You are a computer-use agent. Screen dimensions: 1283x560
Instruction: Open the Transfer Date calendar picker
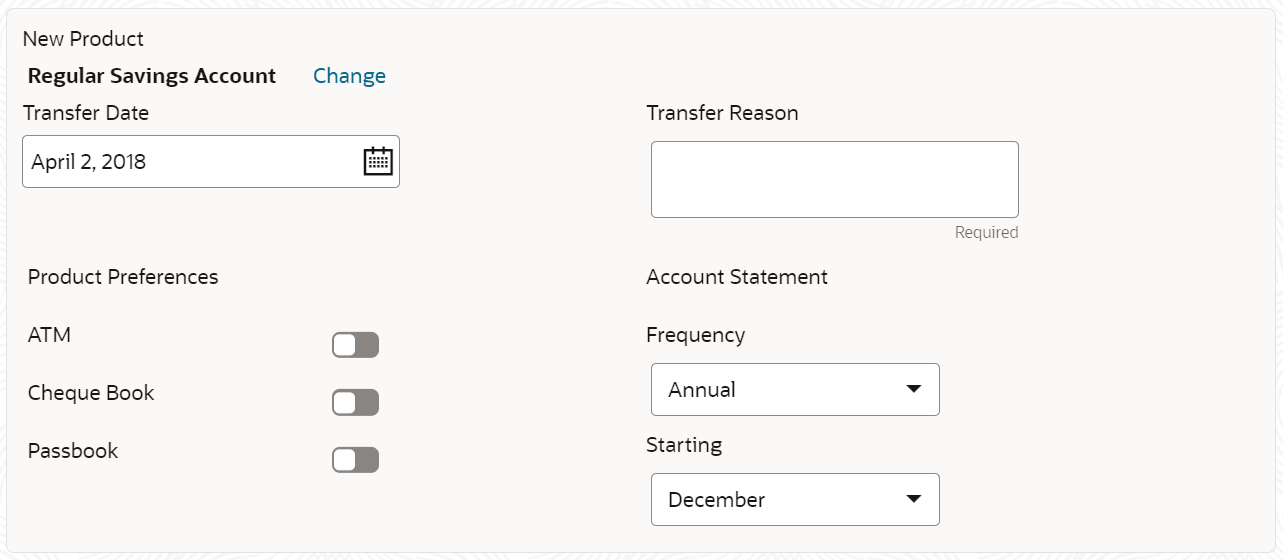tap(378, 161)
